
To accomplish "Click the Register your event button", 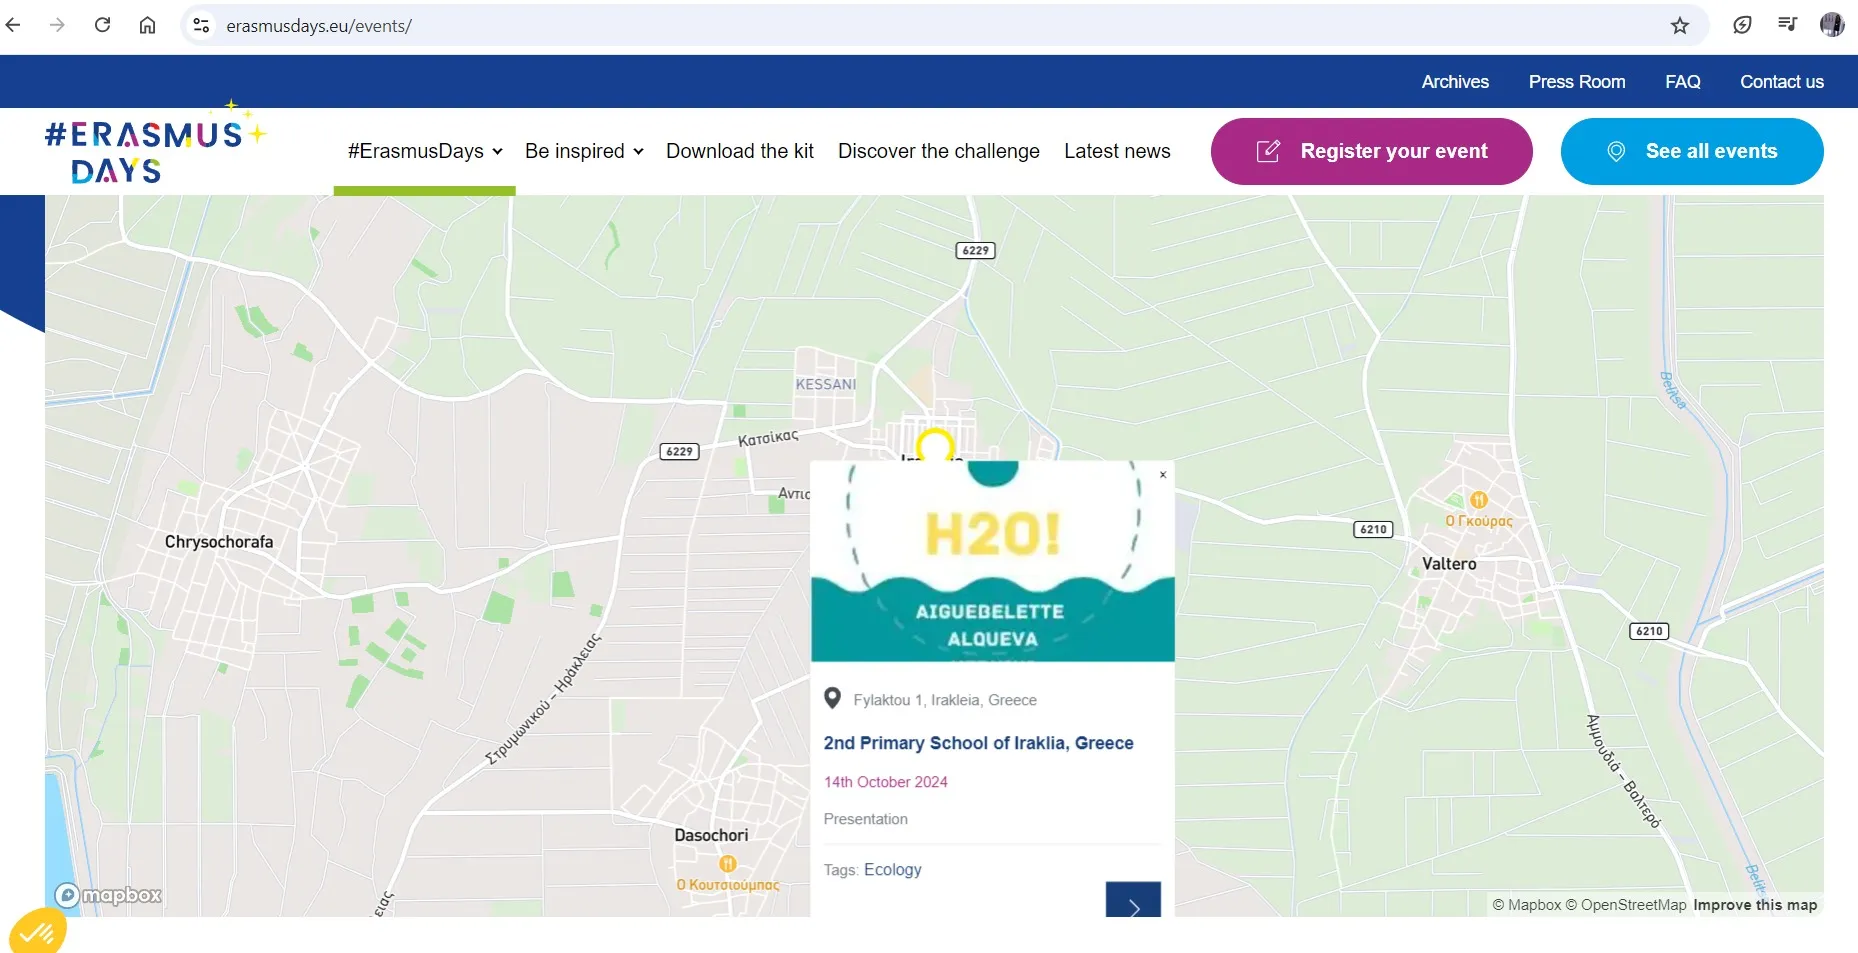I will 1371,151.
